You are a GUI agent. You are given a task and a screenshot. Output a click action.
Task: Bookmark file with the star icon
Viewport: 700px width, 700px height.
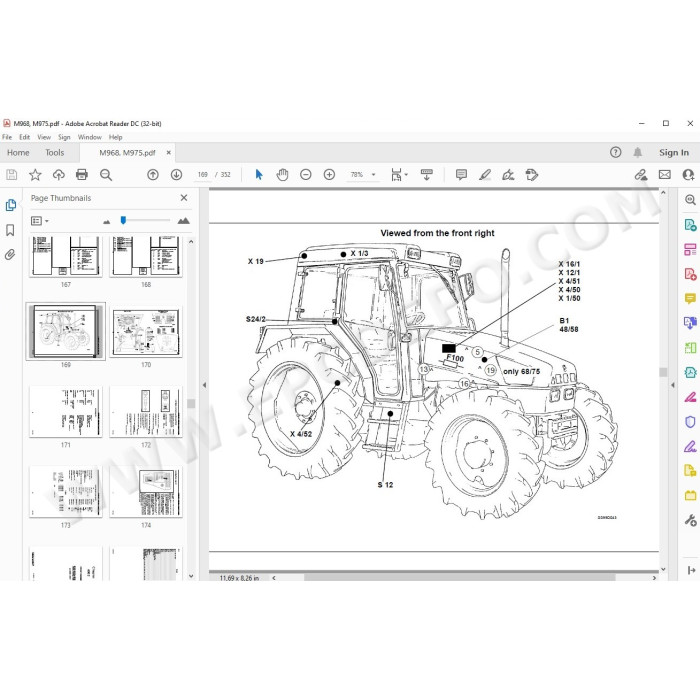click(35, 175)
